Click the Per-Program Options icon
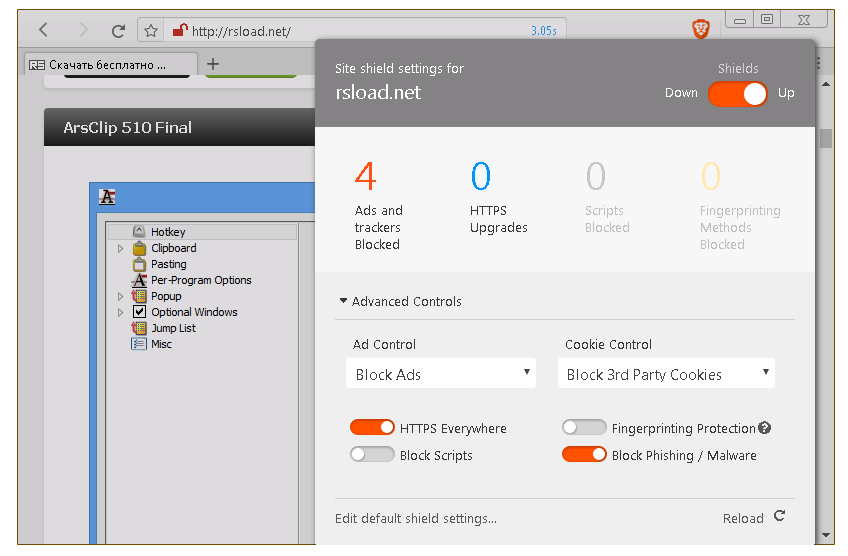Viewport: 848px width, 556px height. point(139,280)
